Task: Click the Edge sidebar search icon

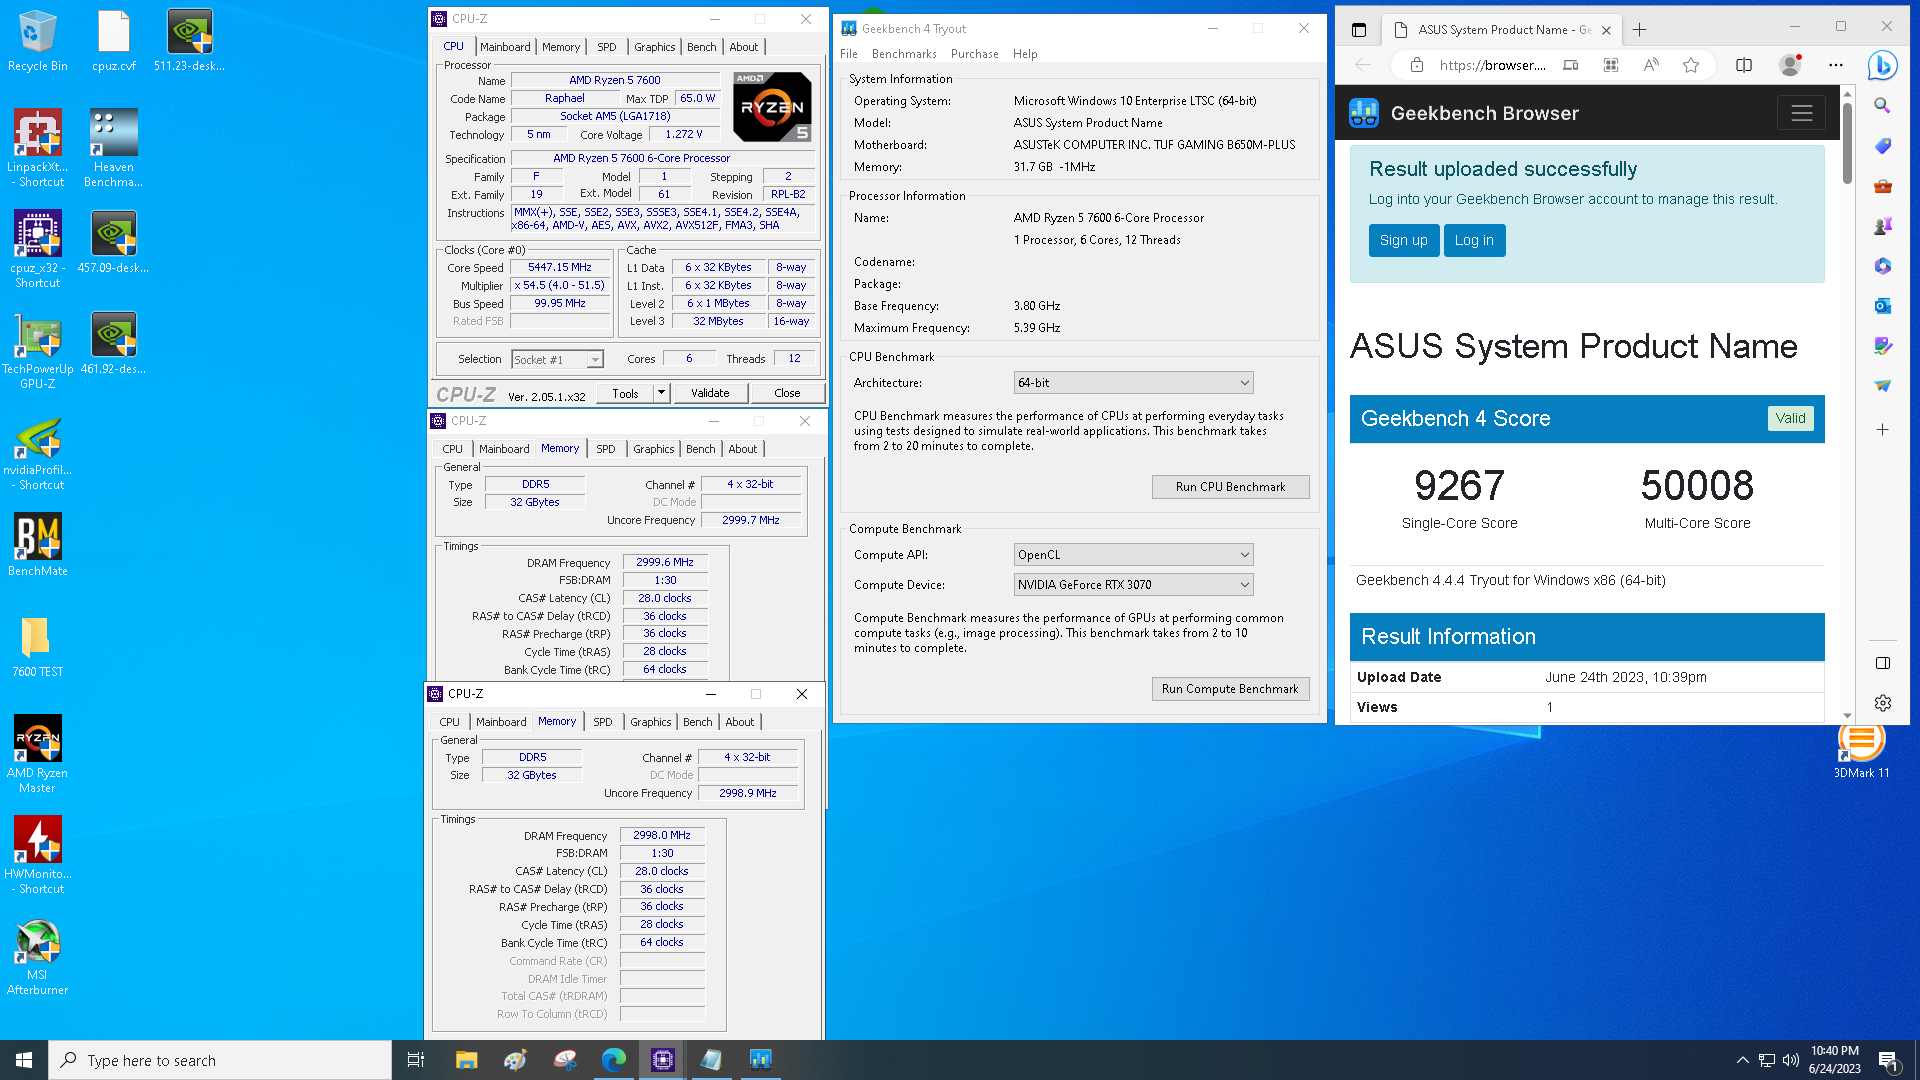Action: [x=1883, y=105]
